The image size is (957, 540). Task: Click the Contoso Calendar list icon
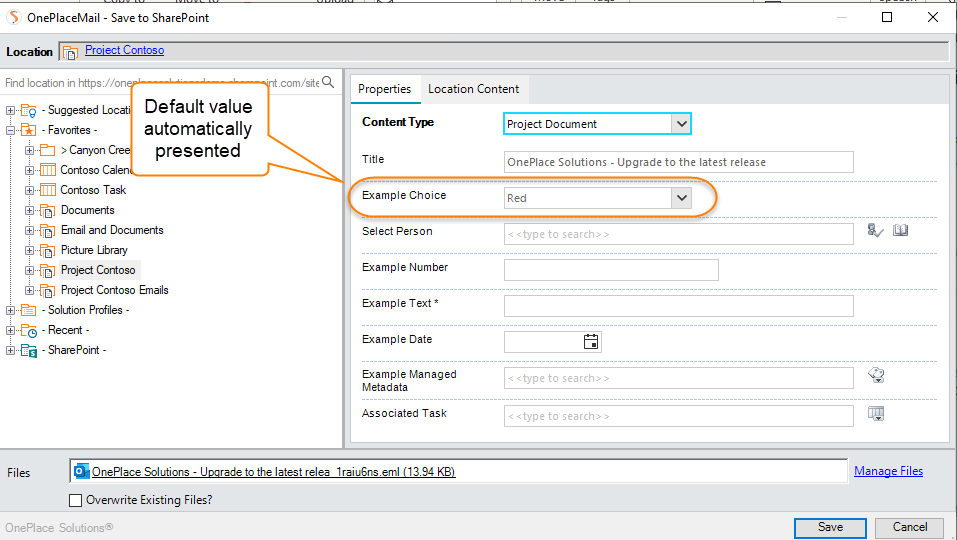[48, 170]
